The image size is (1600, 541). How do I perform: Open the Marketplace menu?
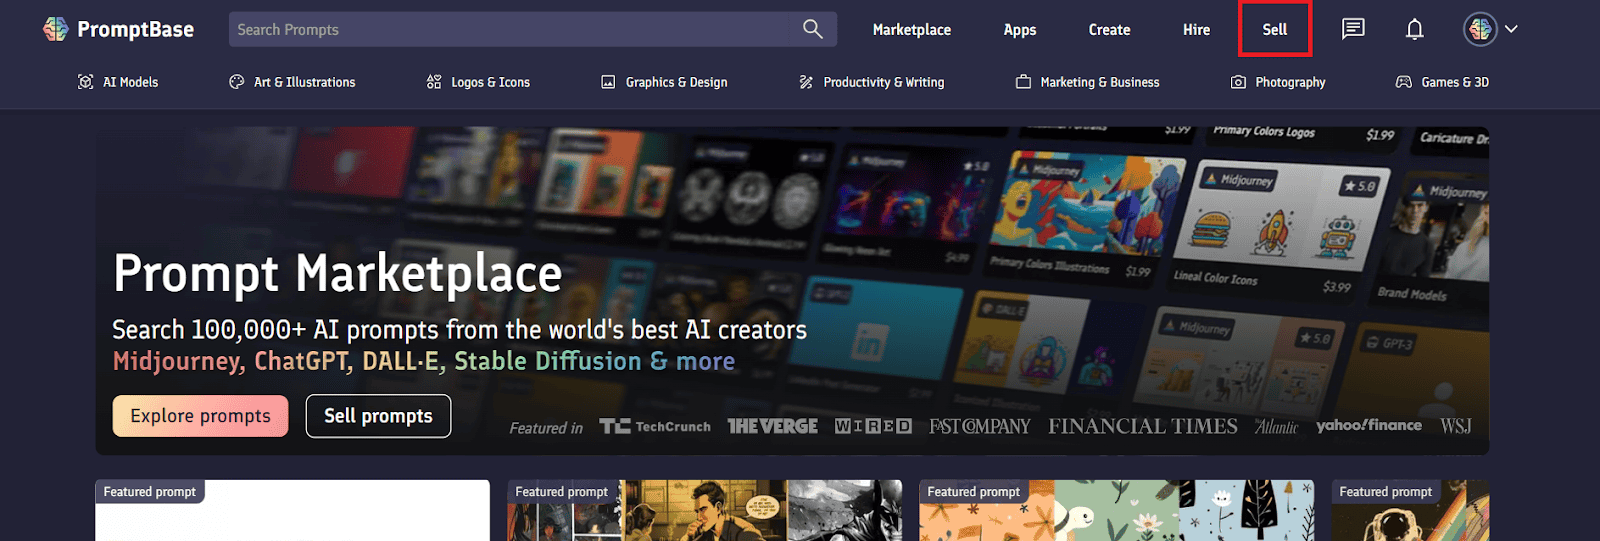[x=912, y=30]
